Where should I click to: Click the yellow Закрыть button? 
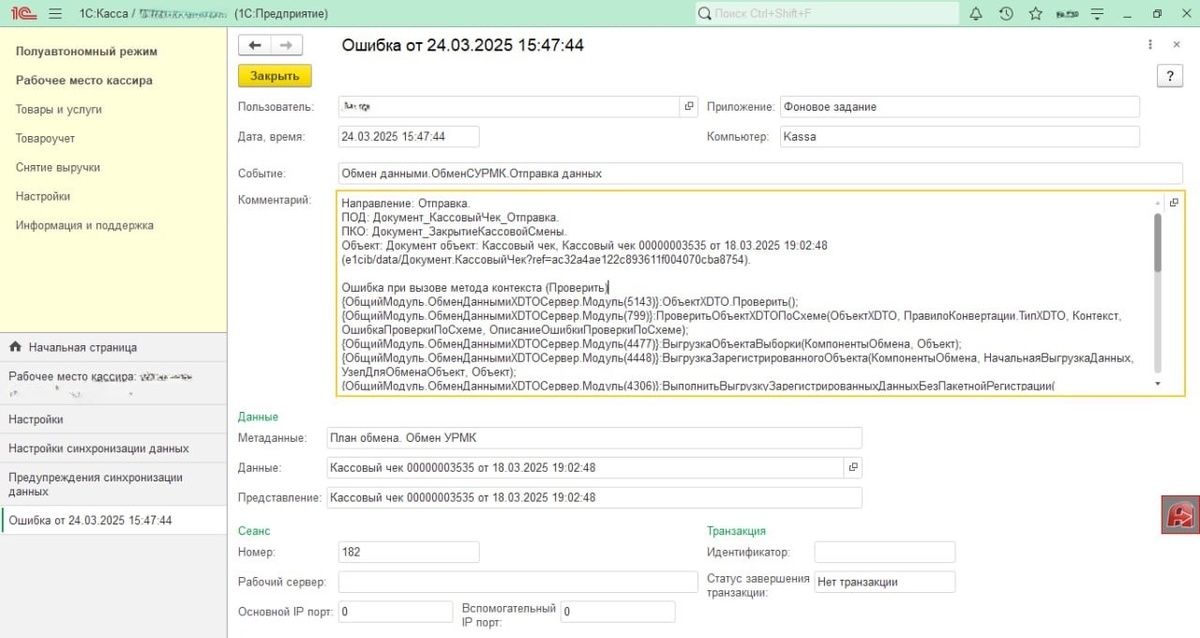coord(275,76)
